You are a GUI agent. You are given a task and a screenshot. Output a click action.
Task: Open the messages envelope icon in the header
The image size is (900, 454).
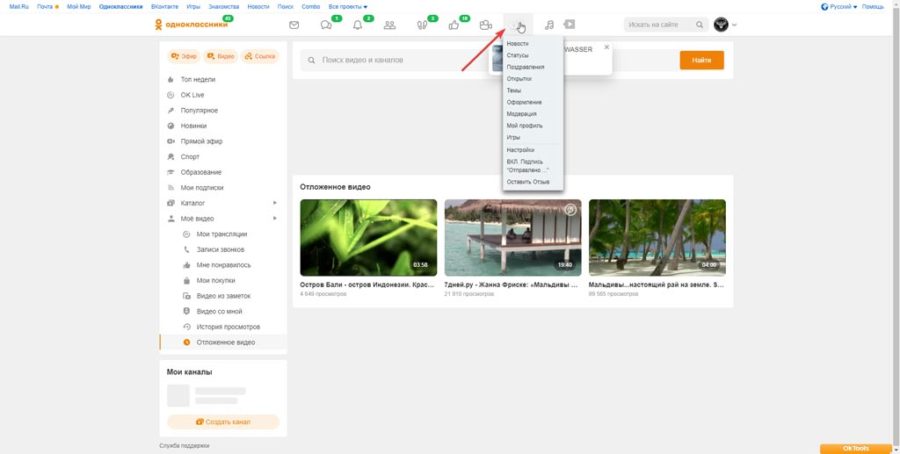(x=294, y=25)
